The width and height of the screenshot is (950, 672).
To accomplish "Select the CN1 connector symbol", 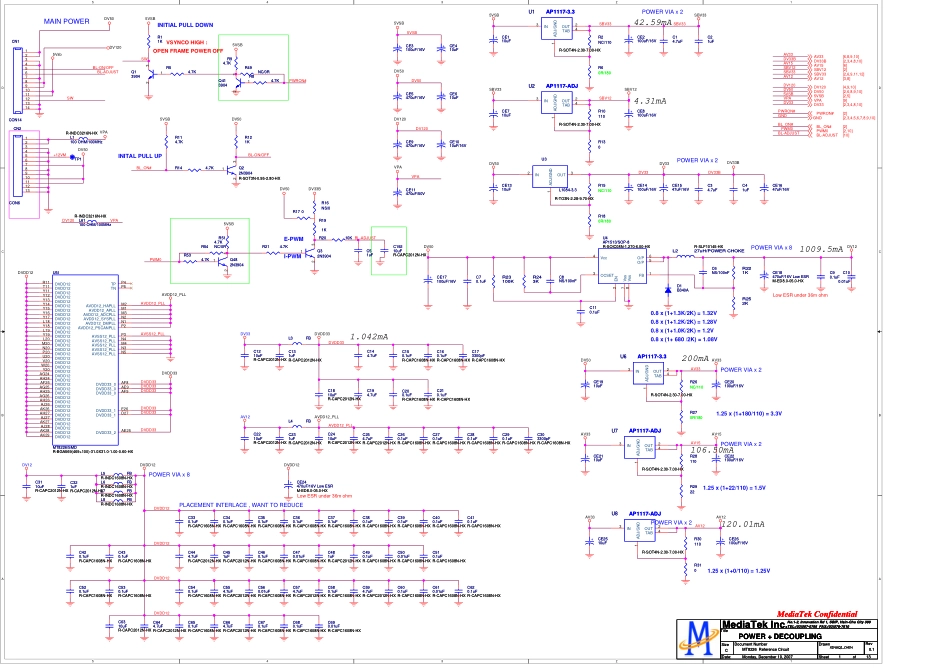I will click(x=17, y=79).
